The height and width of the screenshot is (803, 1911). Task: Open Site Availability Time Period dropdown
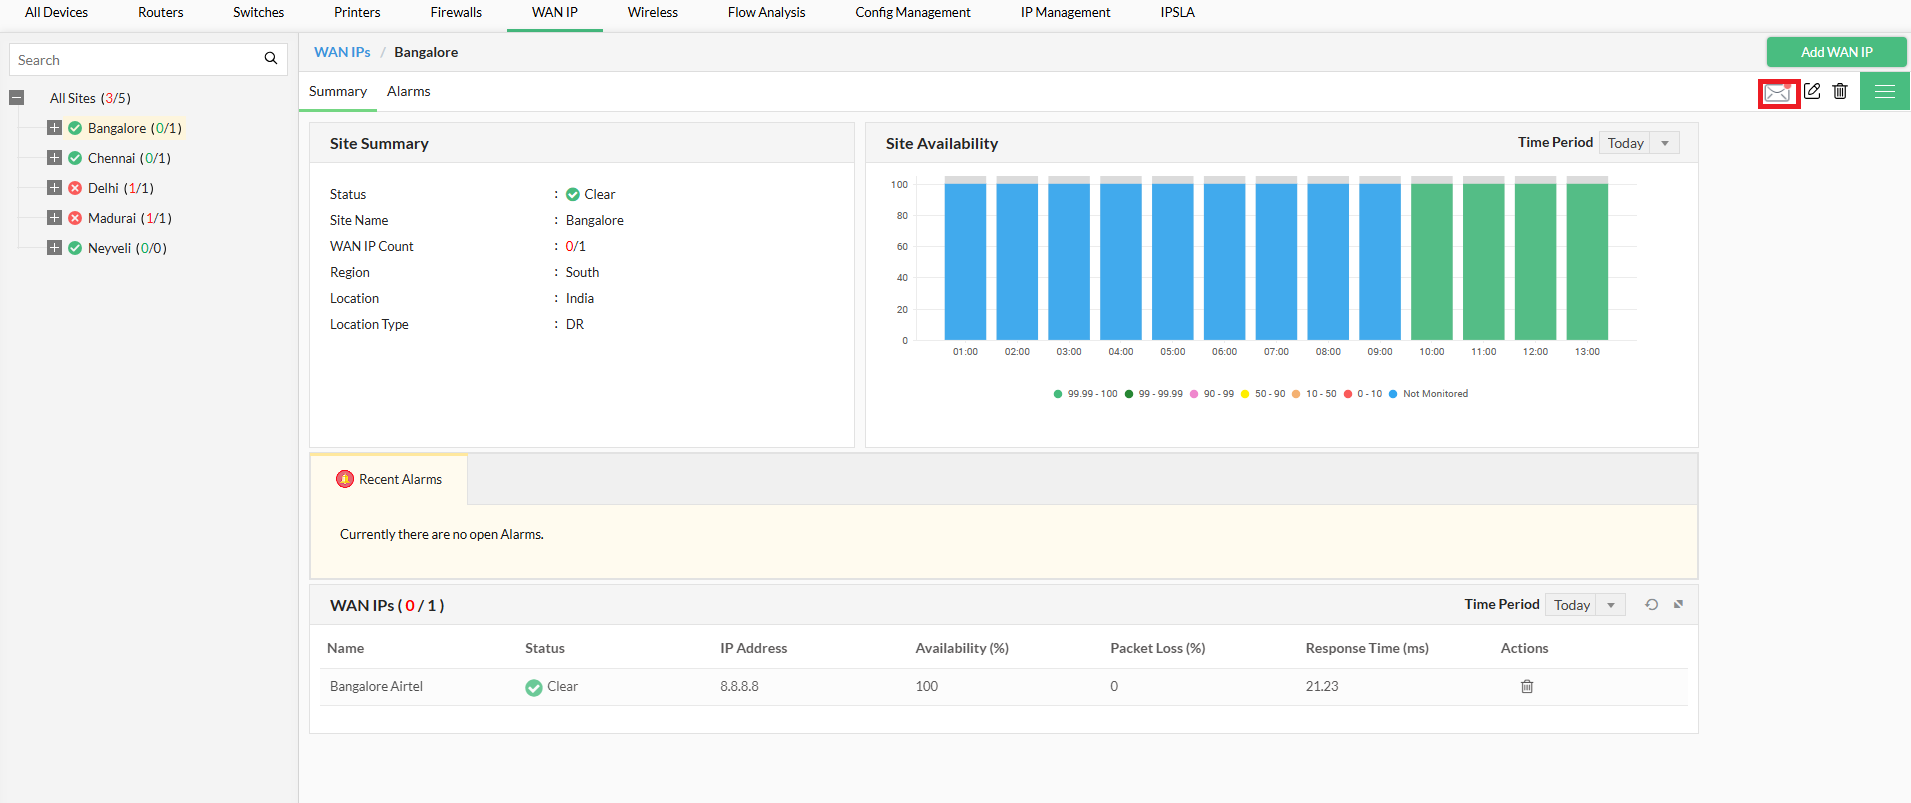tap(1638, 143)
